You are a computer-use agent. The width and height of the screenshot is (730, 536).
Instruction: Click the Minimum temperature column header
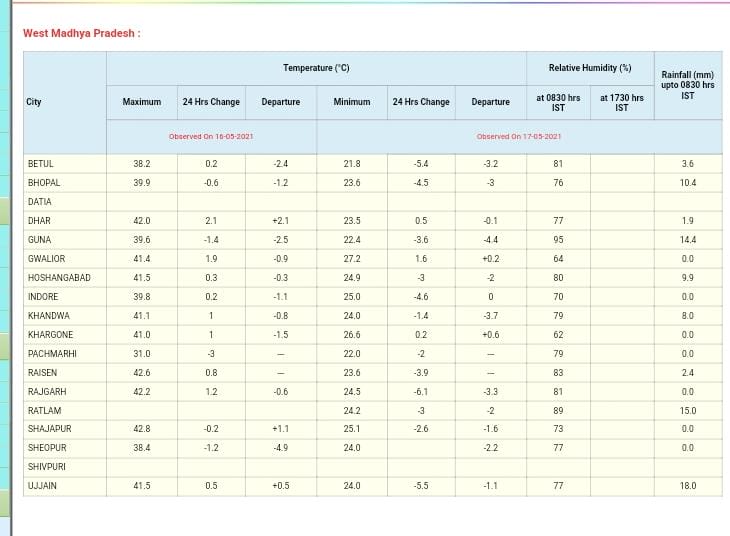352,102
